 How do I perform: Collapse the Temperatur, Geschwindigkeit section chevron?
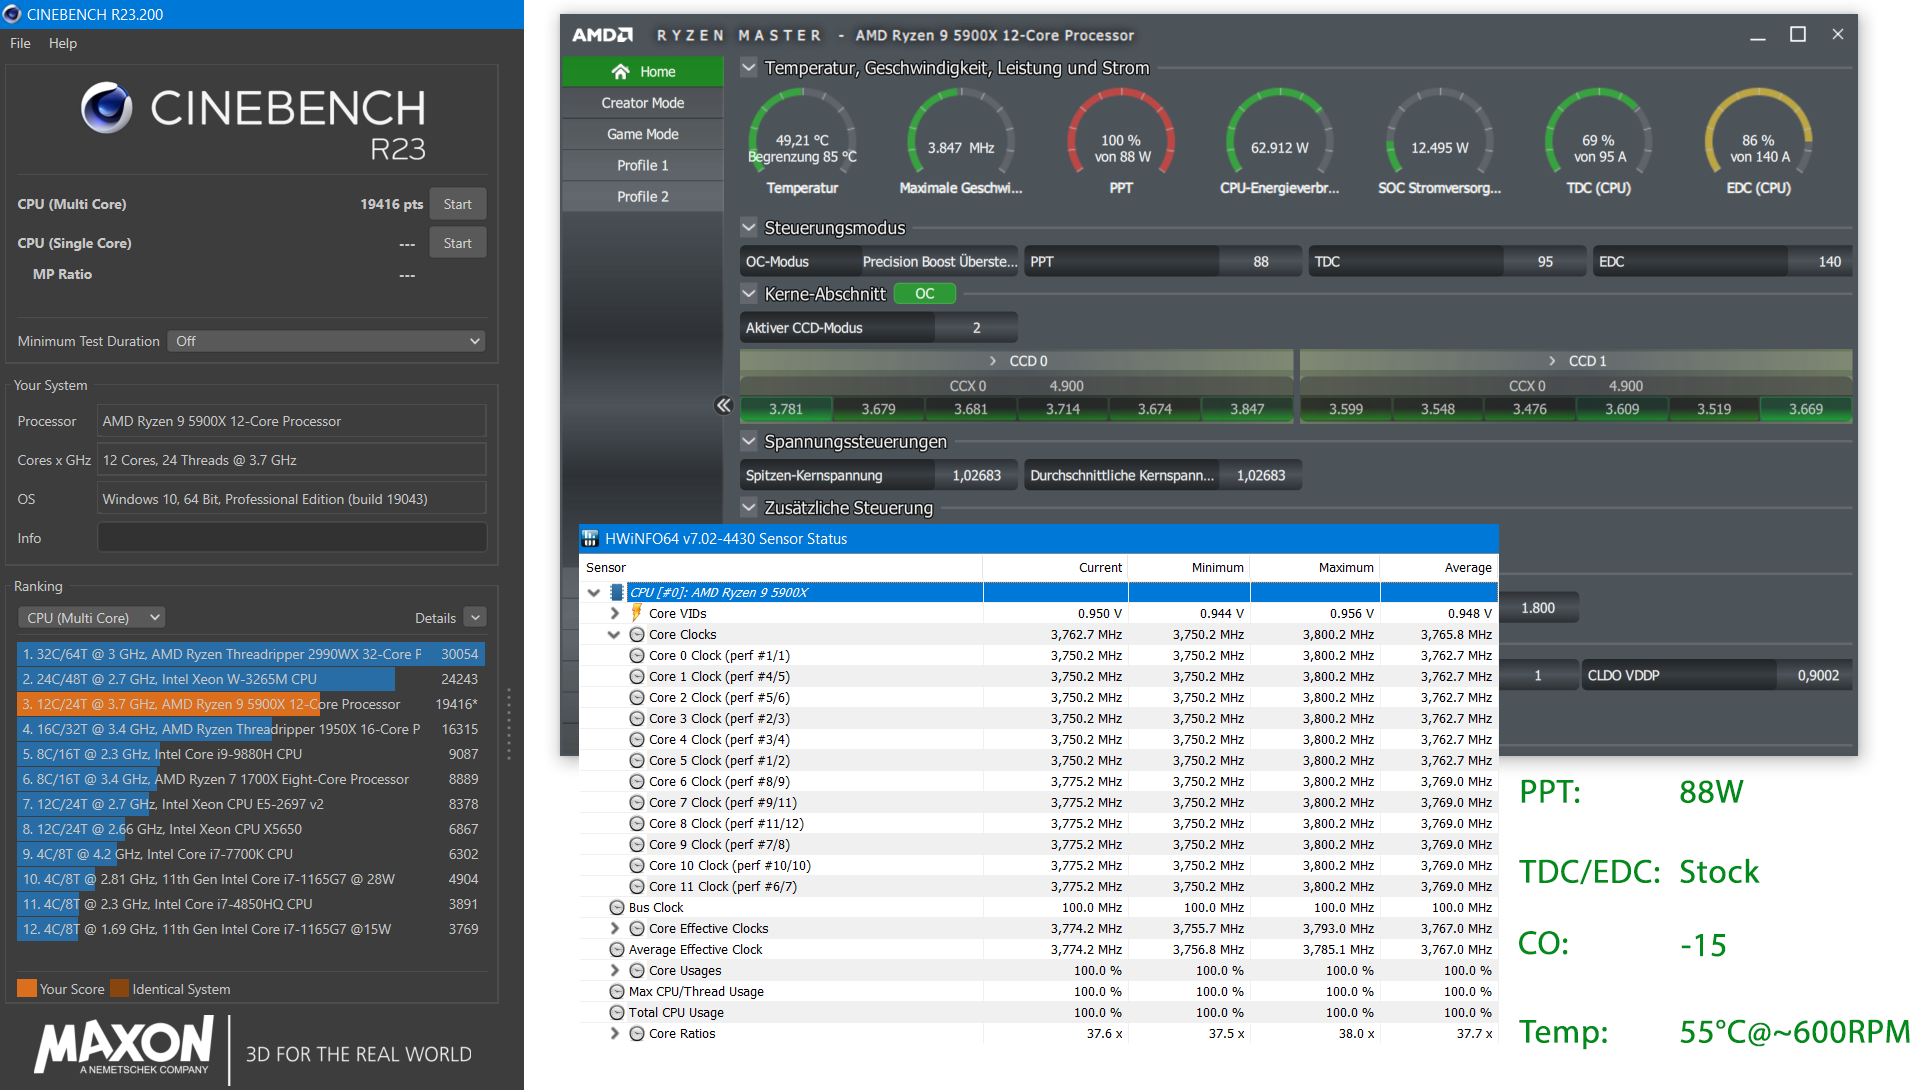tap(748, 68)
